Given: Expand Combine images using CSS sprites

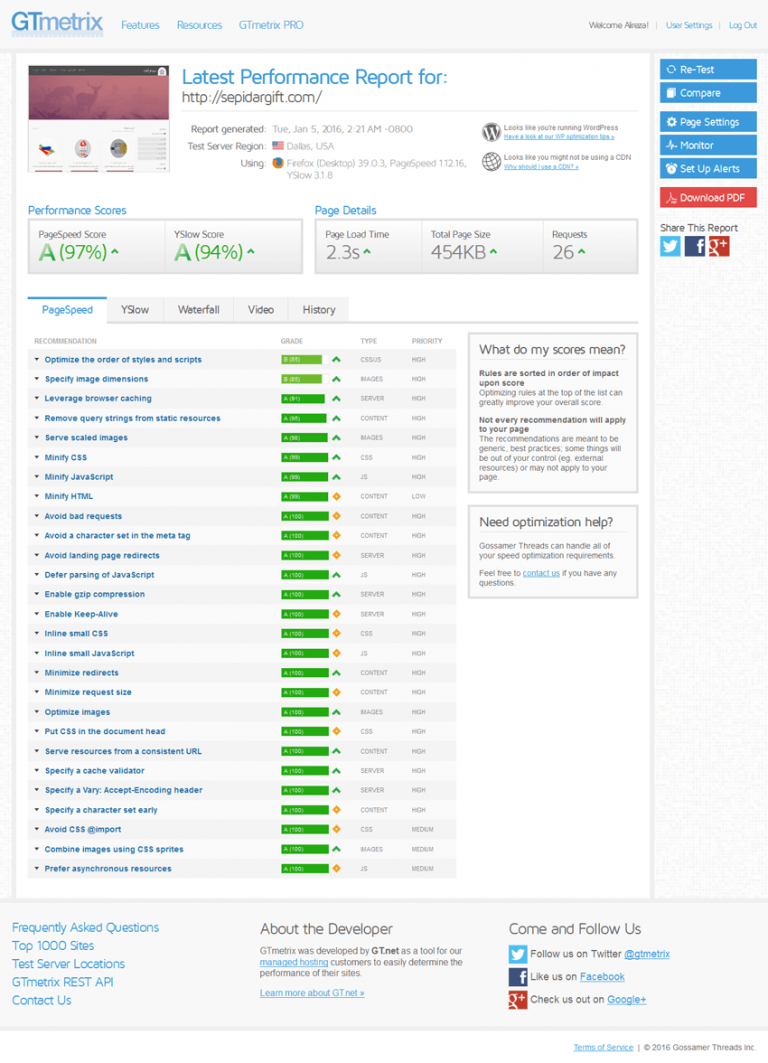Looking at the screenshot, I should pyautogui.click(x=114, y=849).
